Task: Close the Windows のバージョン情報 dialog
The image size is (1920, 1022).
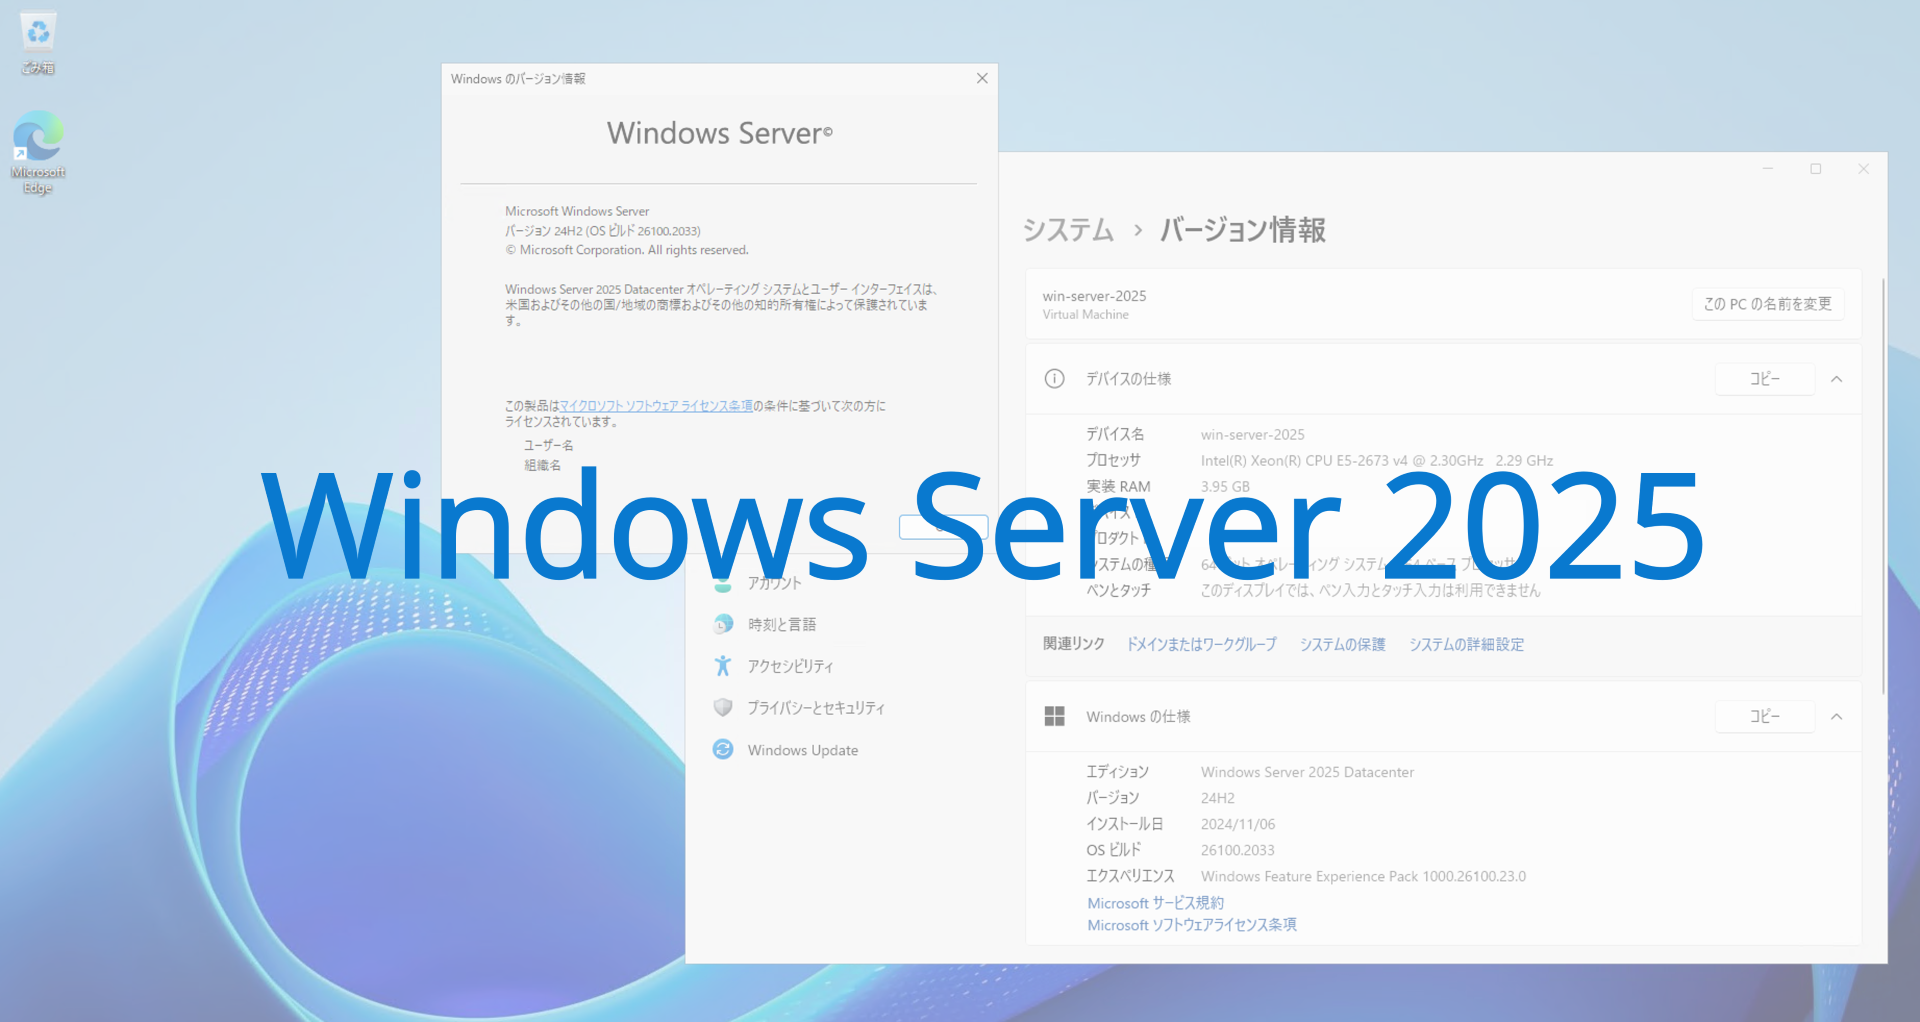Action: (982, 78)
